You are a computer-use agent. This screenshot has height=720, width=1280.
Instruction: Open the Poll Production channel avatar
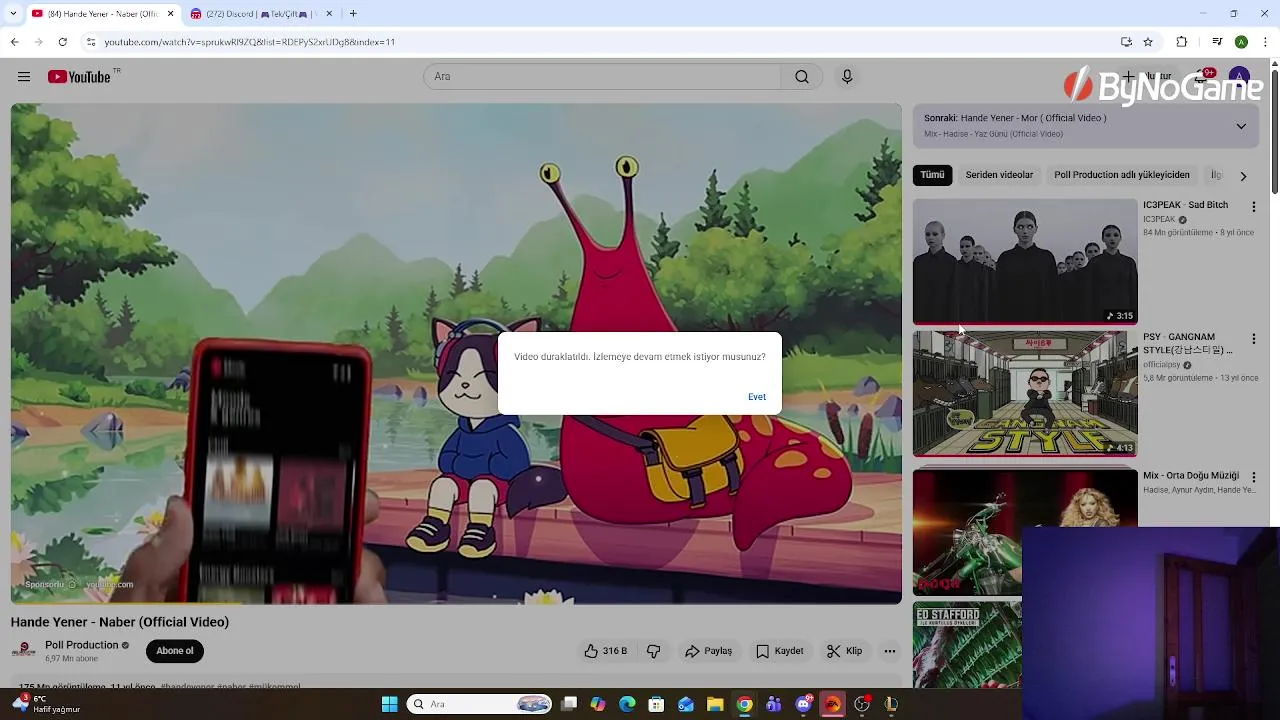[23, 651]
